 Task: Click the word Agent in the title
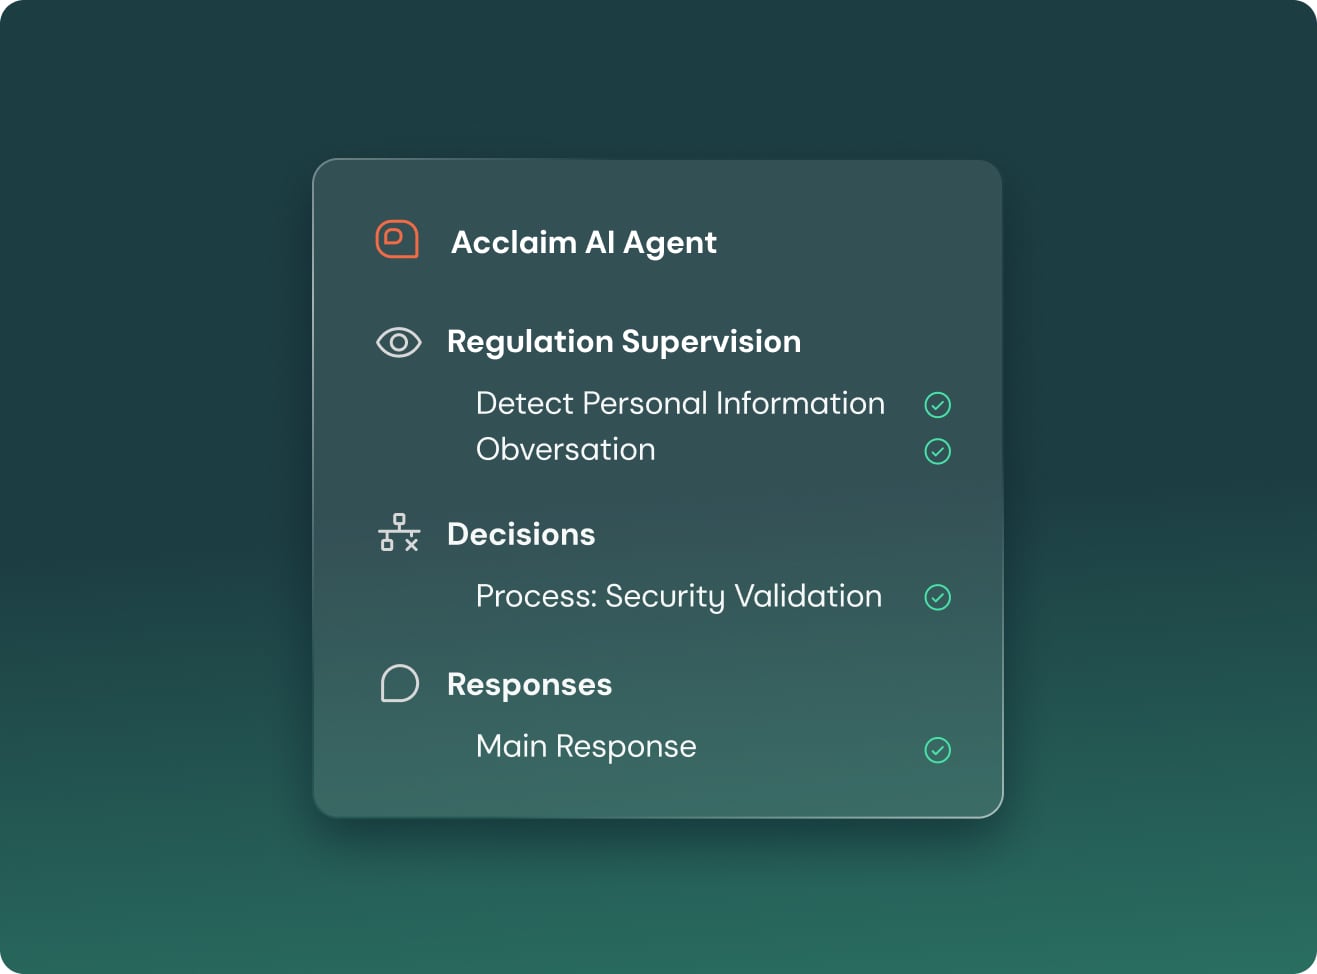click(670, 244)
